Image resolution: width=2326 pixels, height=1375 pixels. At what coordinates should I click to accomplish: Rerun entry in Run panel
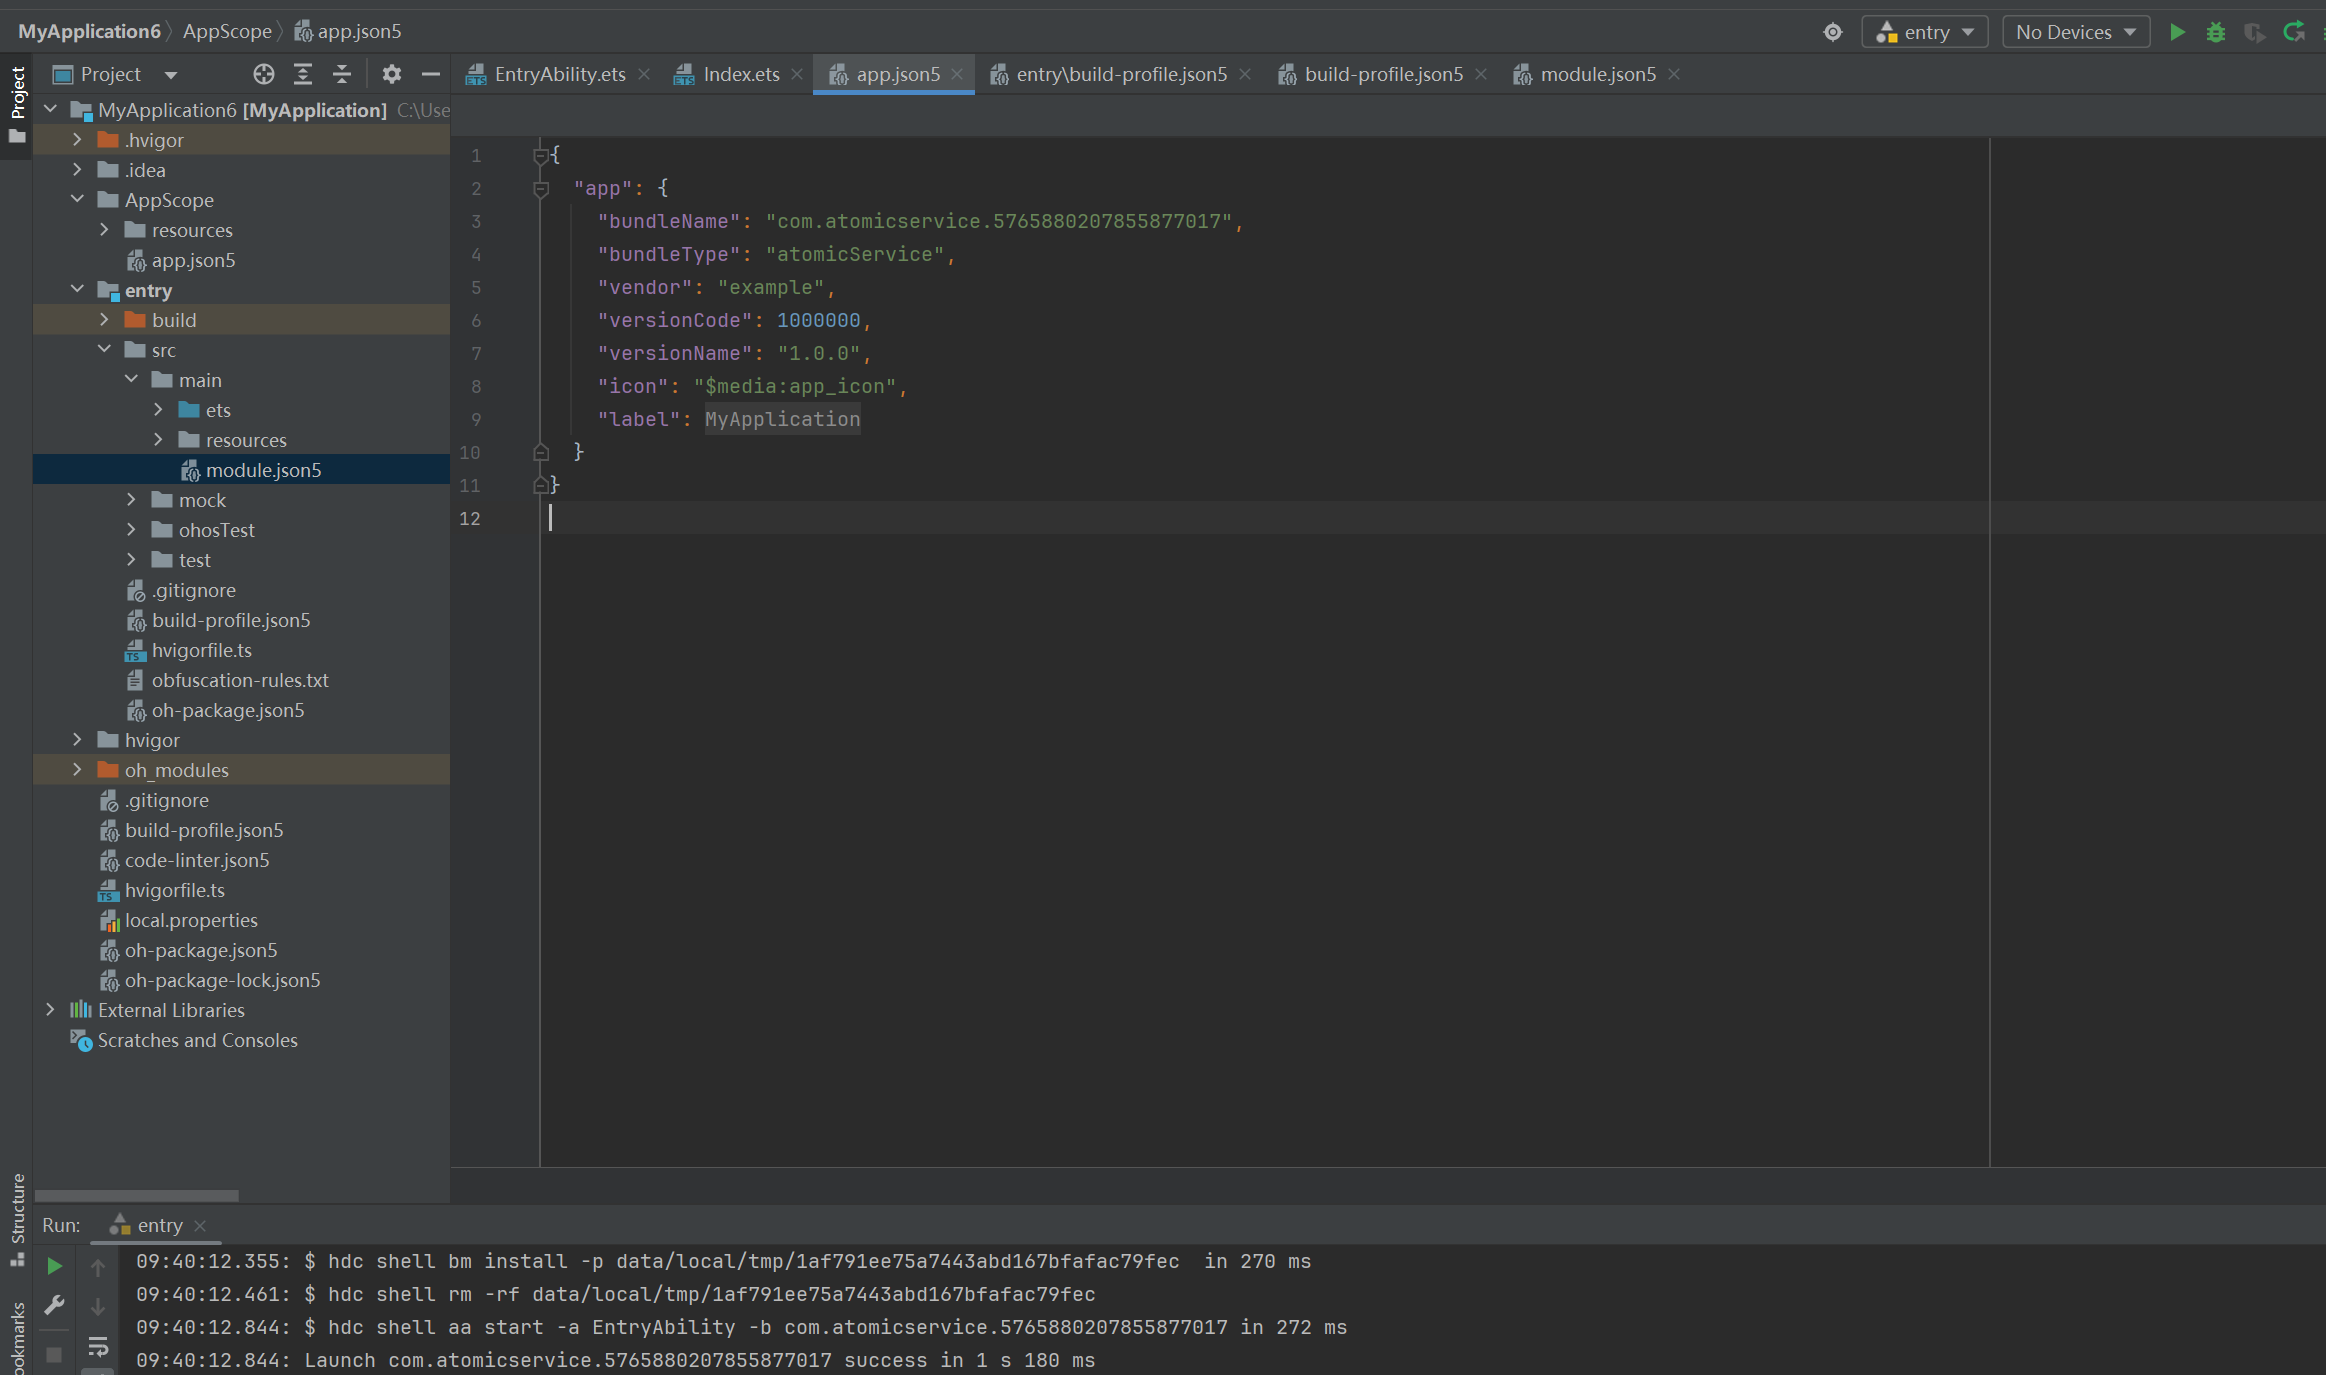pos(55,1266)
